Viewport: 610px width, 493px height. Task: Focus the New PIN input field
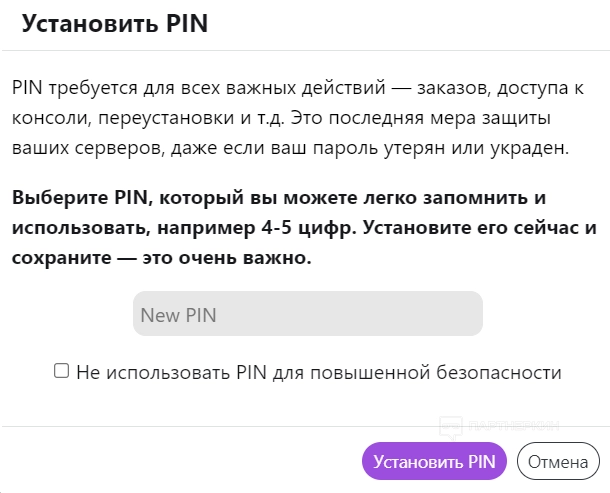[x=307, y=314]
